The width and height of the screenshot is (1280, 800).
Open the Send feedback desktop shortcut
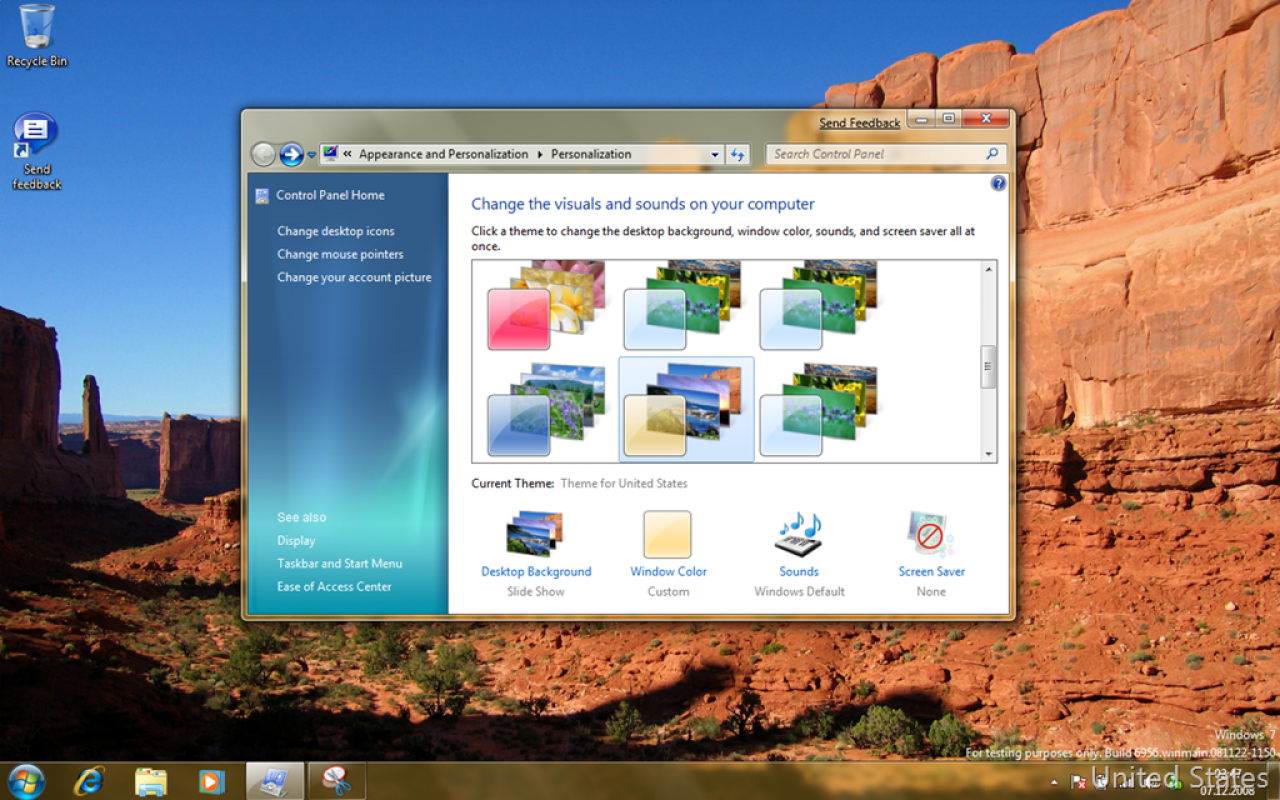point(37,151)
